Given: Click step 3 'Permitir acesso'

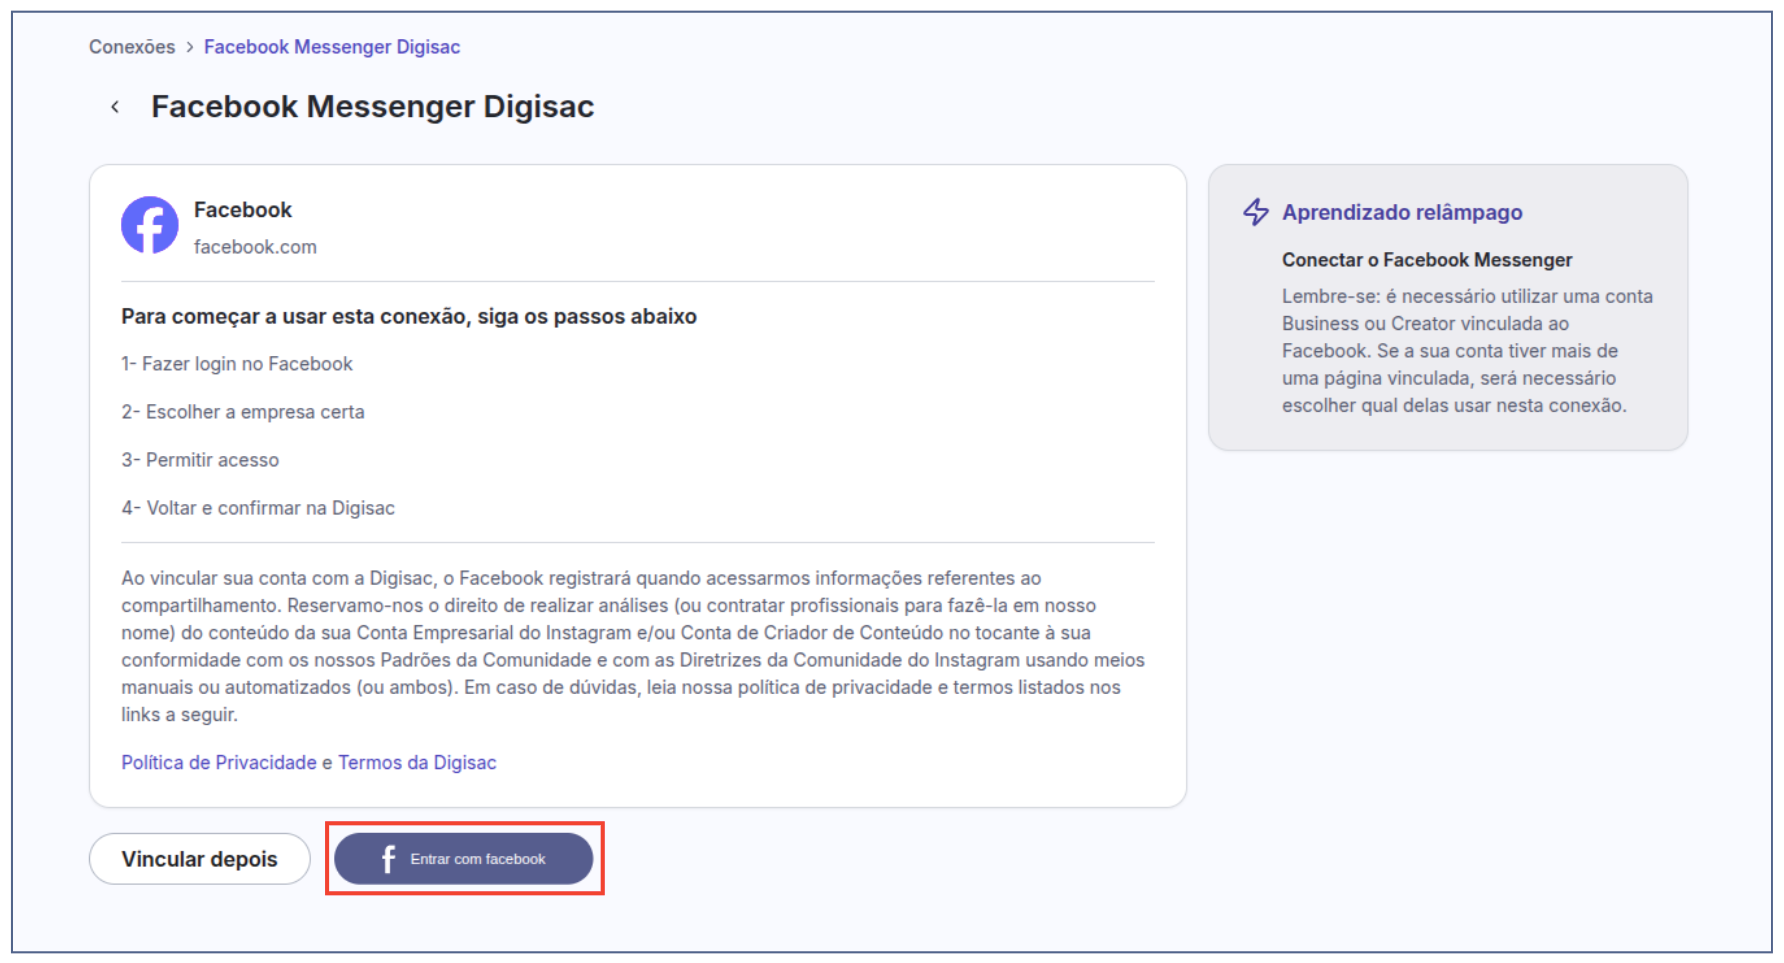Looking at the screenshot, I should (200, 460).
